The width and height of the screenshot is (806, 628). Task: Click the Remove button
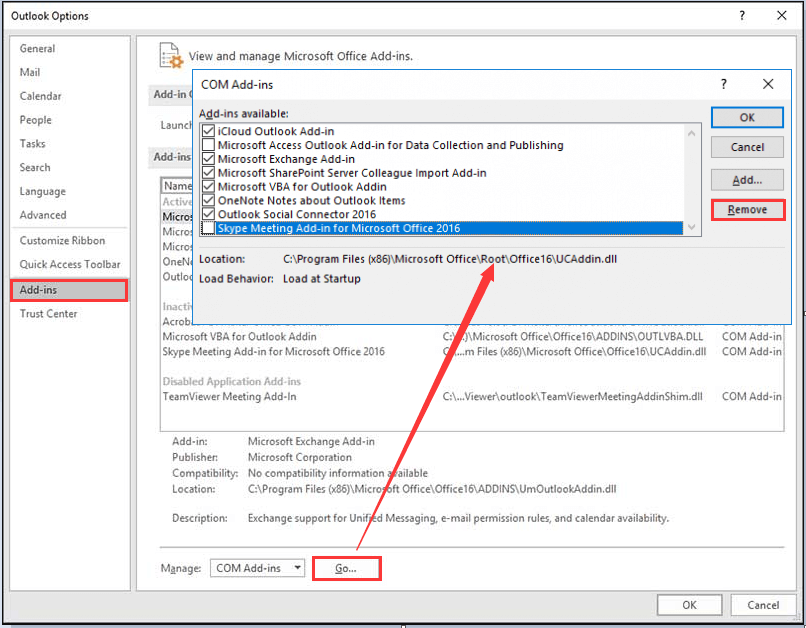click(x=747, y=210)
